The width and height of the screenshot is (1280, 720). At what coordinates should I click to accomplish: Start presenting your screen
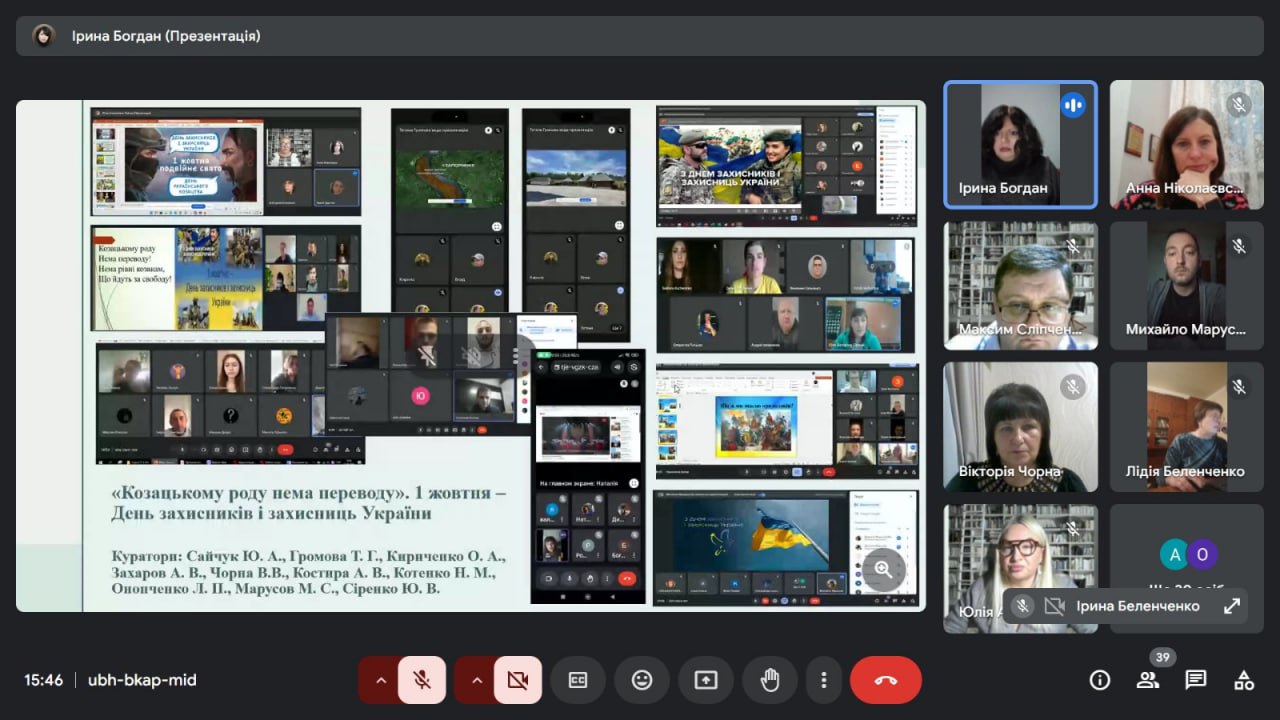(706, 680)
